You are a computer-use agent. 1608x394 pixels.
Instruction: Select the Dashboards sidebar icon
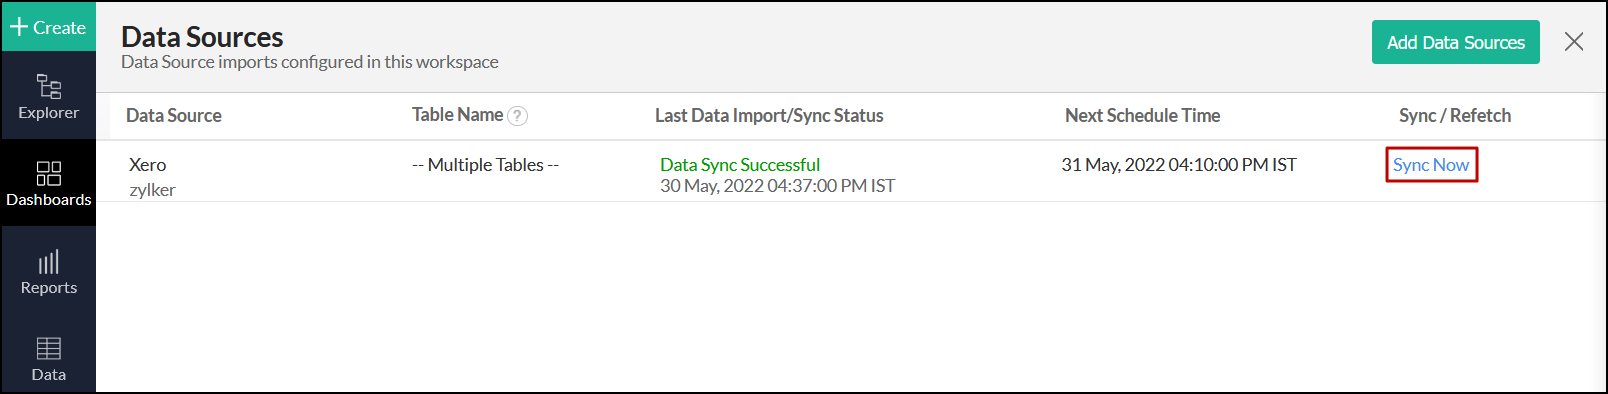point(48,183)
